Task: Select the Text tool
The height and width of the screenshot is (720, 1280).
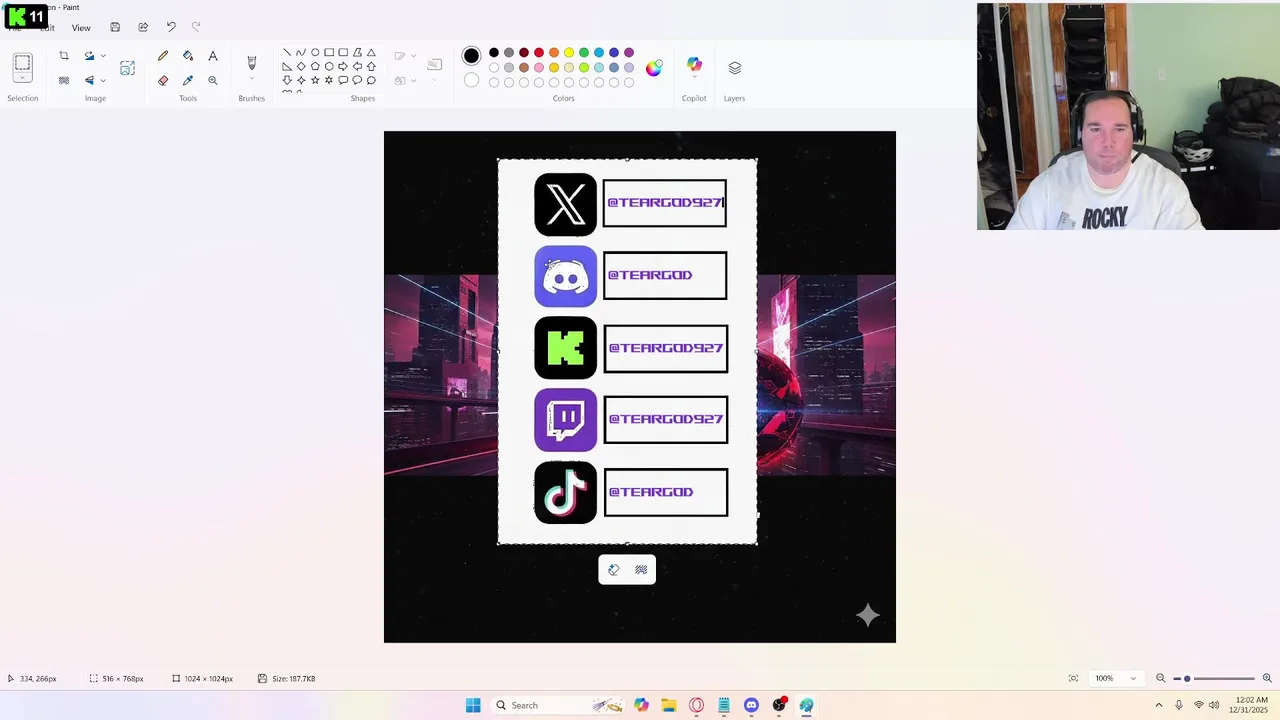Action: 213,56
